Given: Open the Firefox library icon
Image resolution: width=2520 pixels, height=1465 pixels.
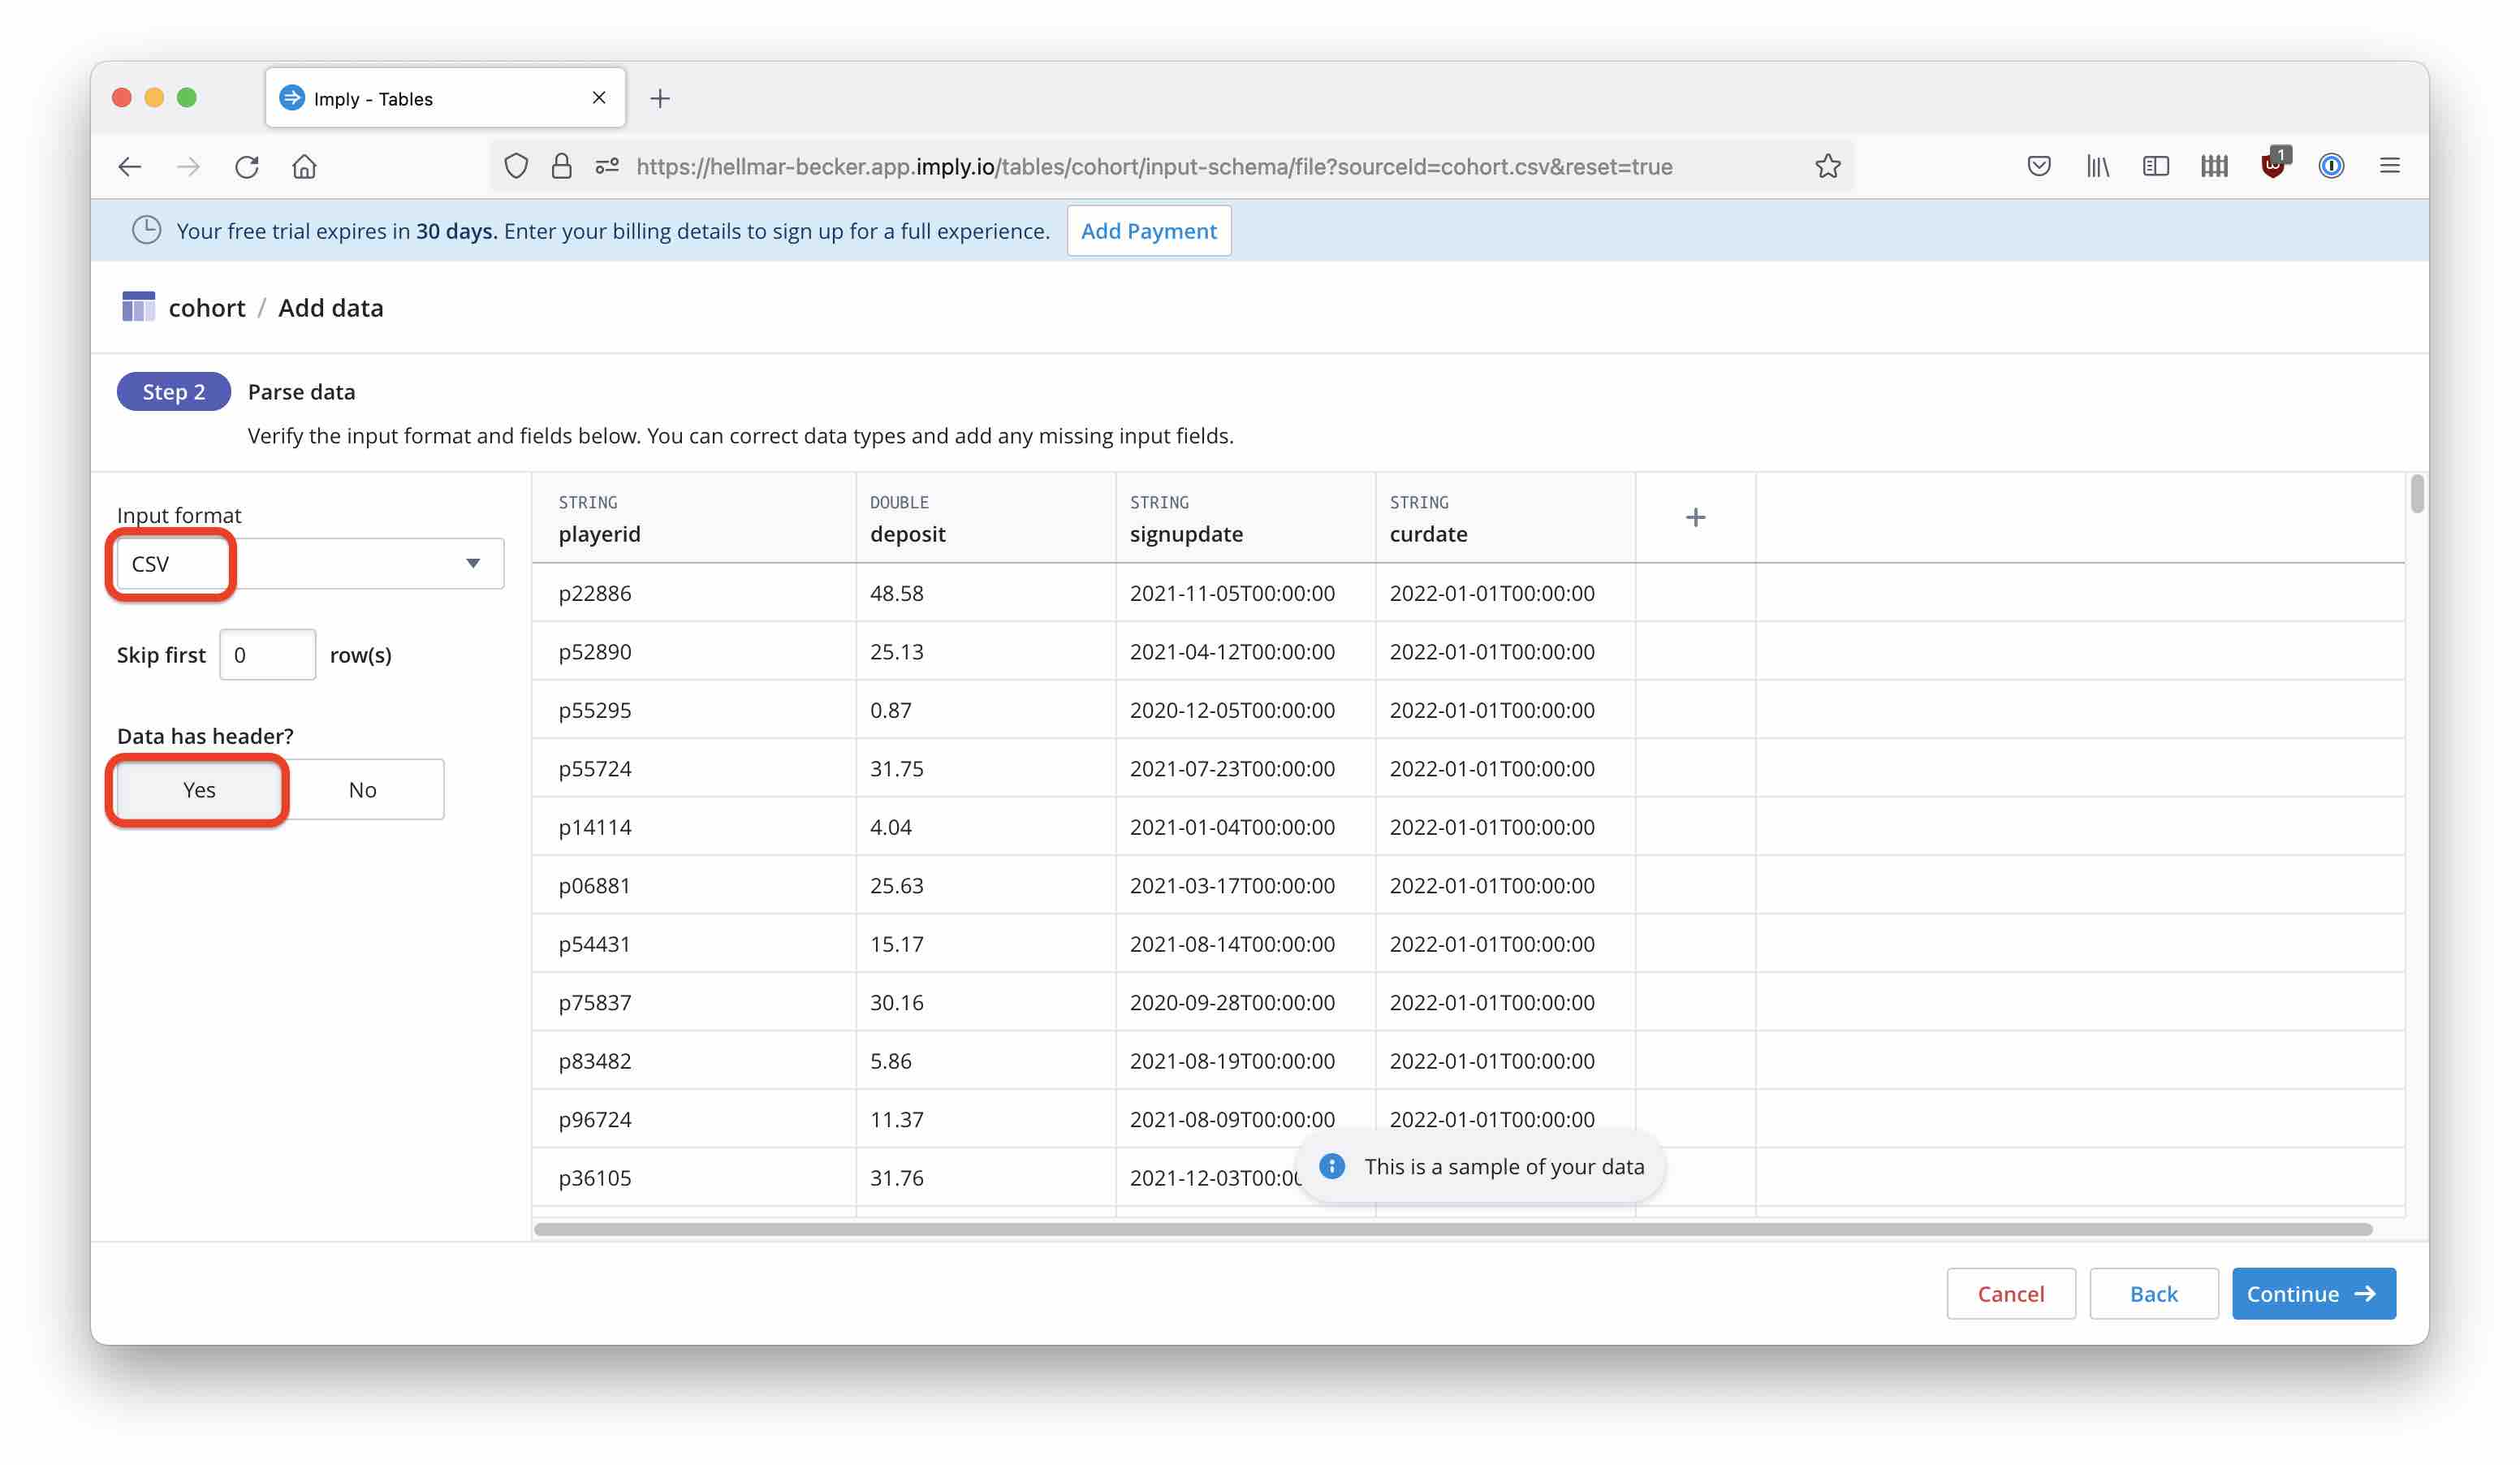Looking at the screenshot, I should pos(2097,166).
